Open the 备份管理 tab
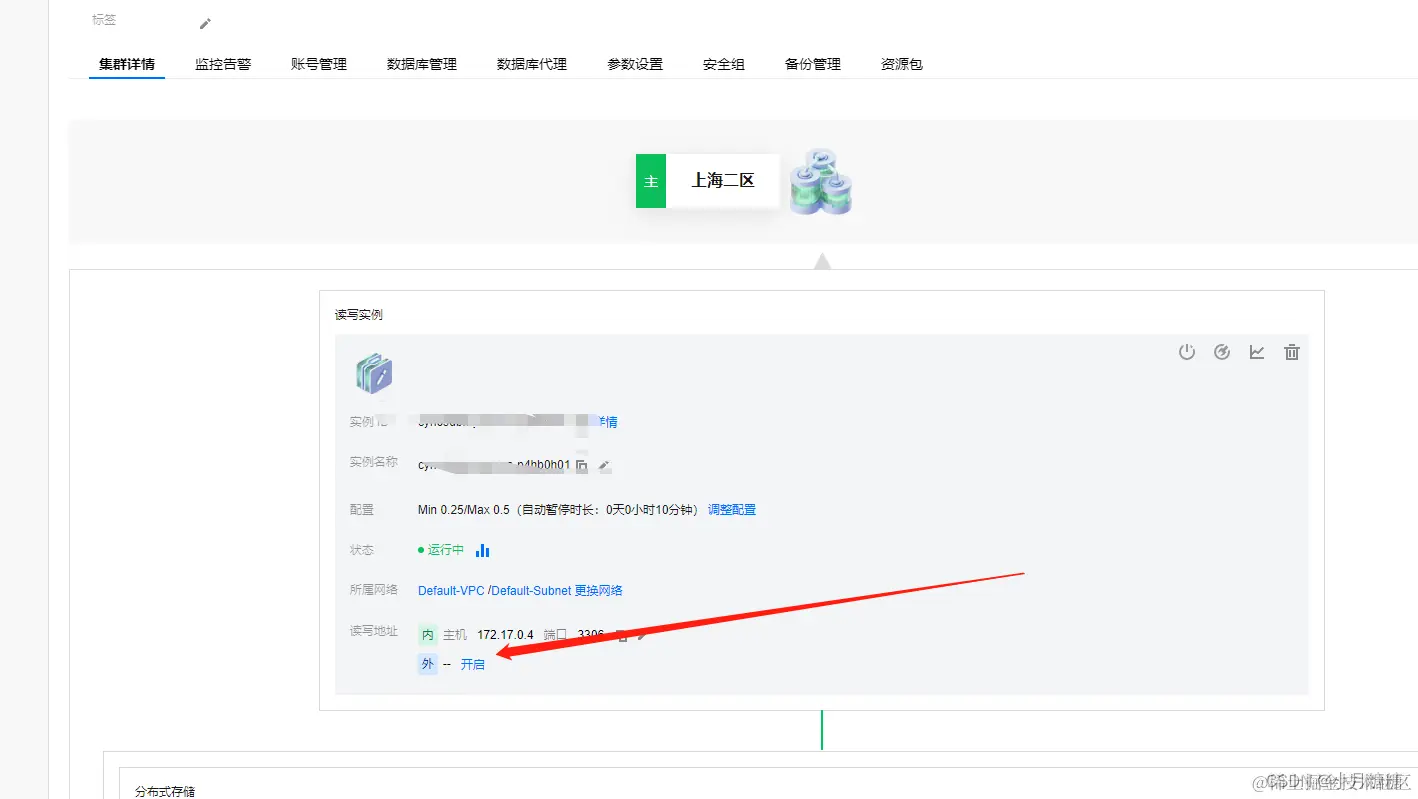The image size is (1418, 799). (x=812, y=63)
